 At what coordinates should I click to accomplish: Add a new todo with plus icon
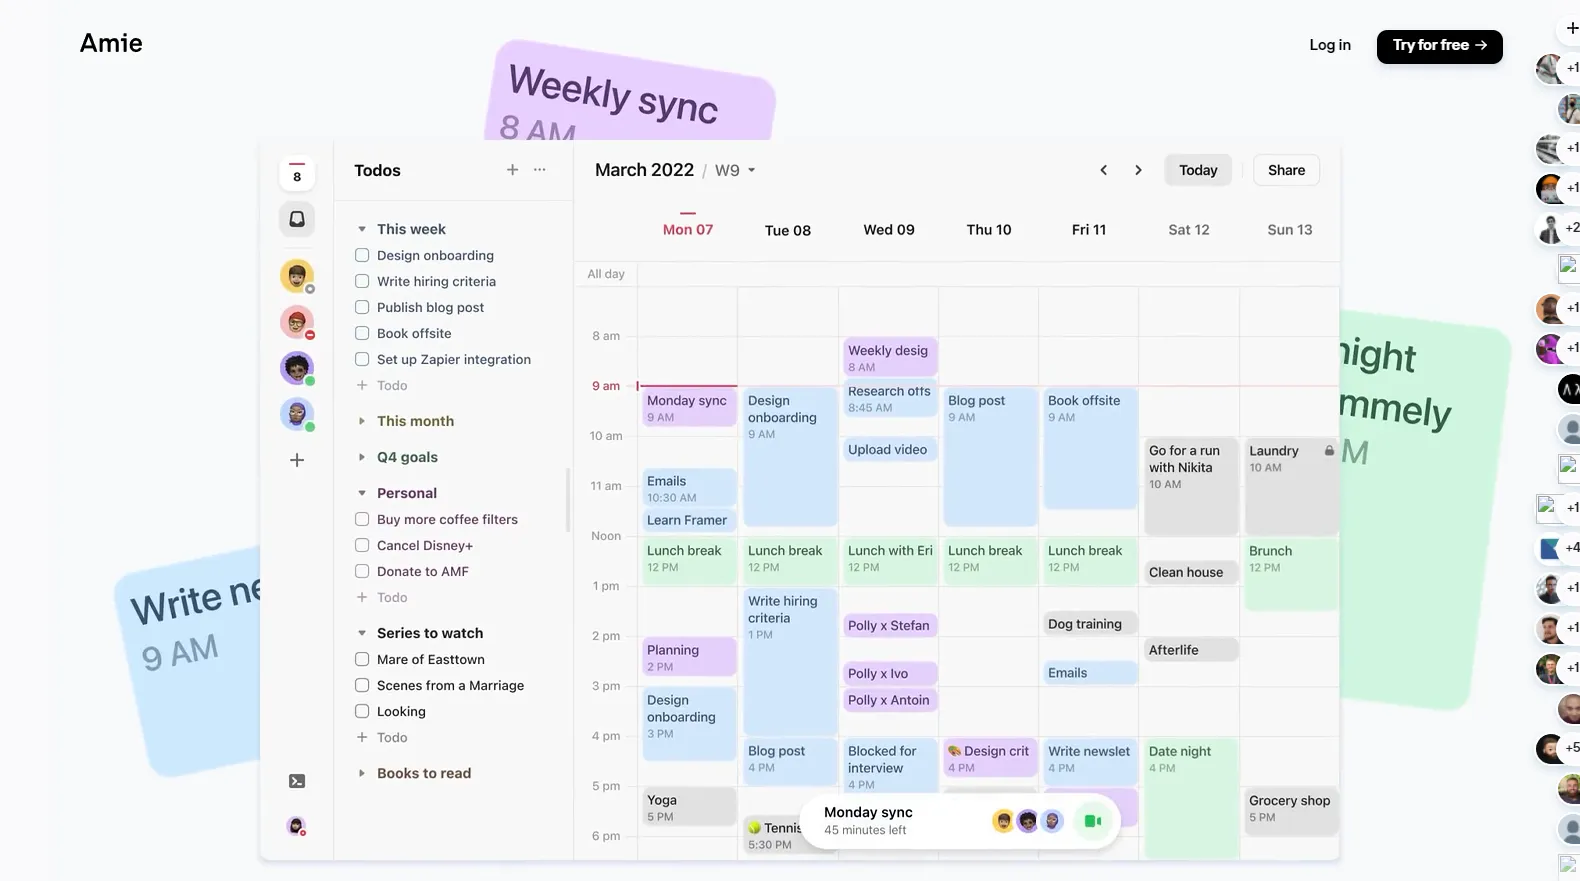pos(512,170)
